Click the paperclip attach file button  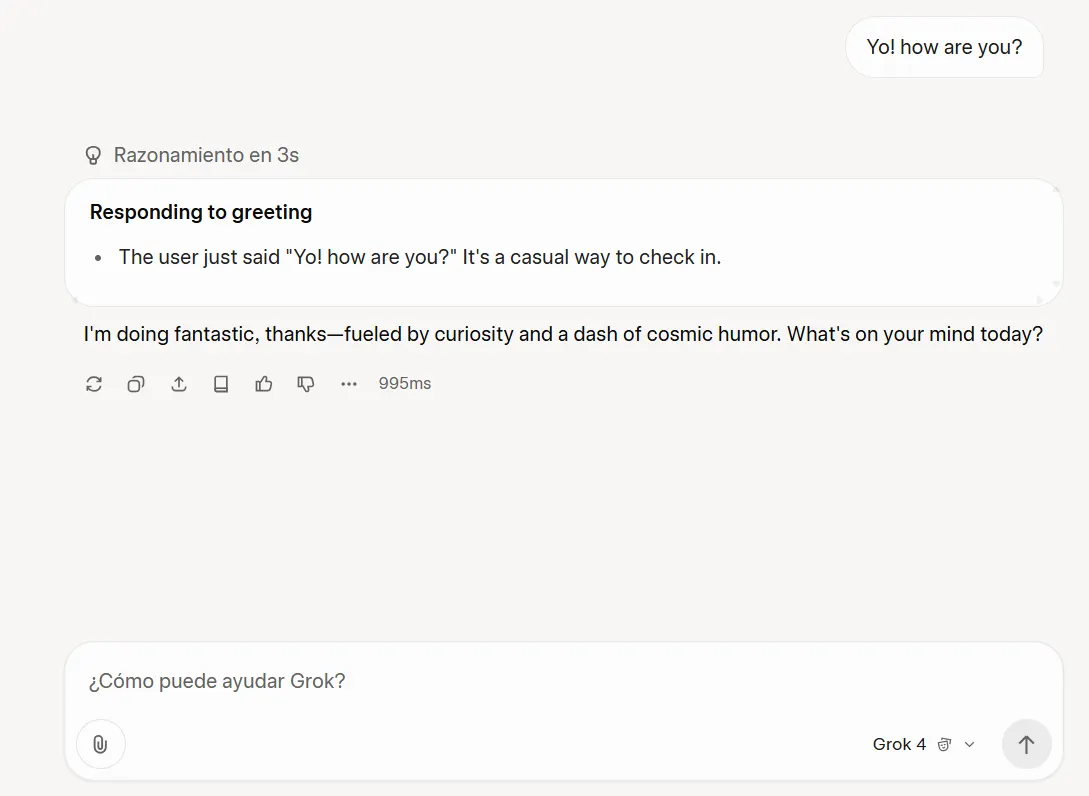100,744
